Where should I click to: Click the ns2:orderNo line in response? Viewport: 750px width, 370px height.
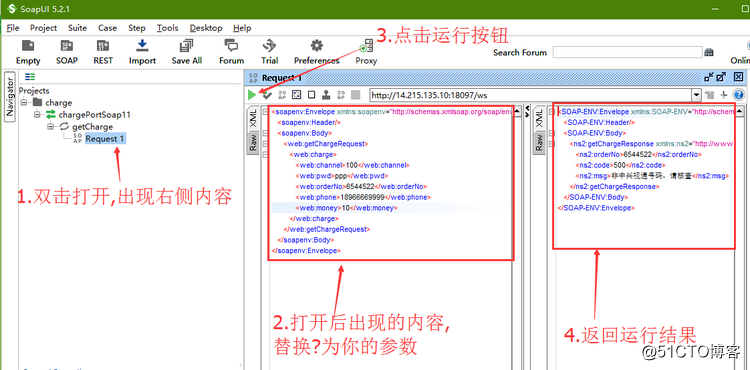tap(638, 154)
